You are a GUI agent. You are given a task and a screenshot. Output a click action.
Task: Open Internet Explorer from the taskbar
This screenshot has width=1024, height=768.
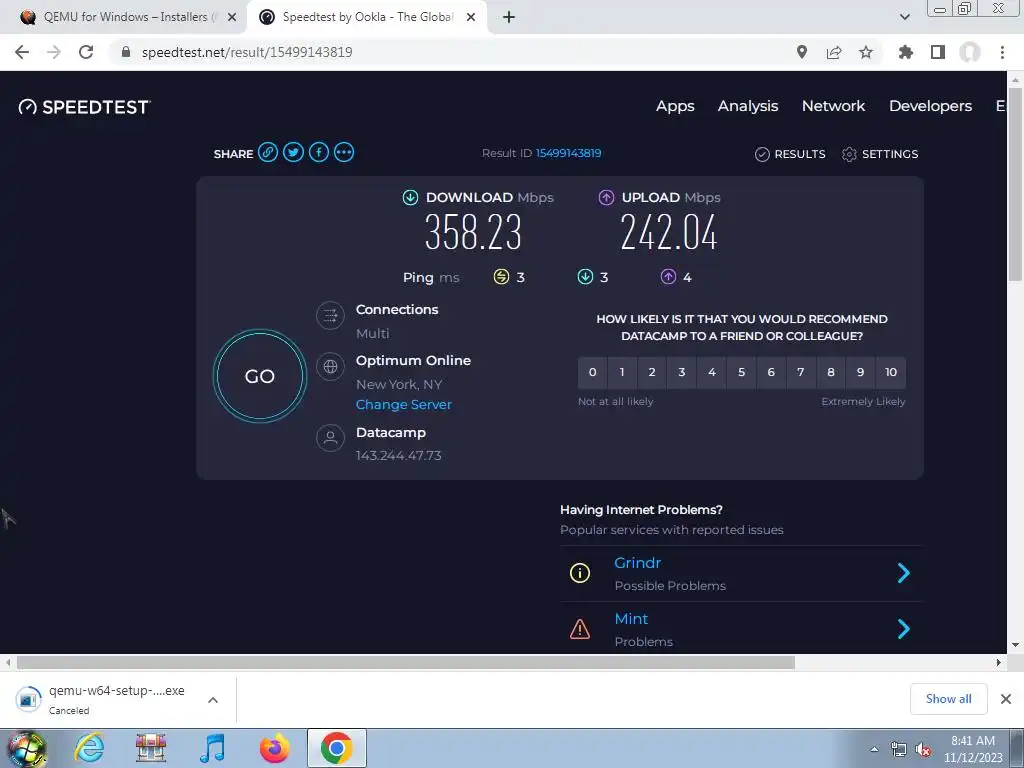89,748
